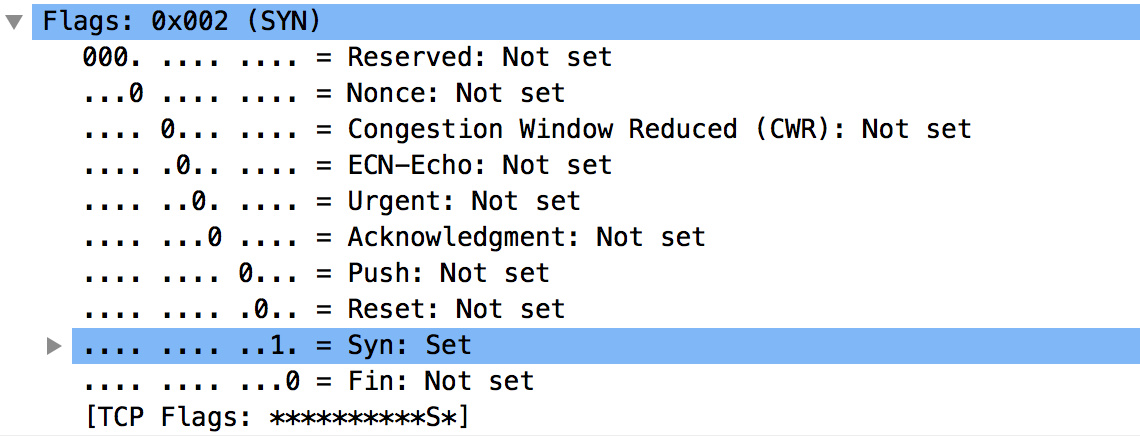The width and height of the screenshot is (1140, 436).
Task: Select Congestion Window Reduced (CWR) row
Action: pyautogui.click(x=659, y=129)
